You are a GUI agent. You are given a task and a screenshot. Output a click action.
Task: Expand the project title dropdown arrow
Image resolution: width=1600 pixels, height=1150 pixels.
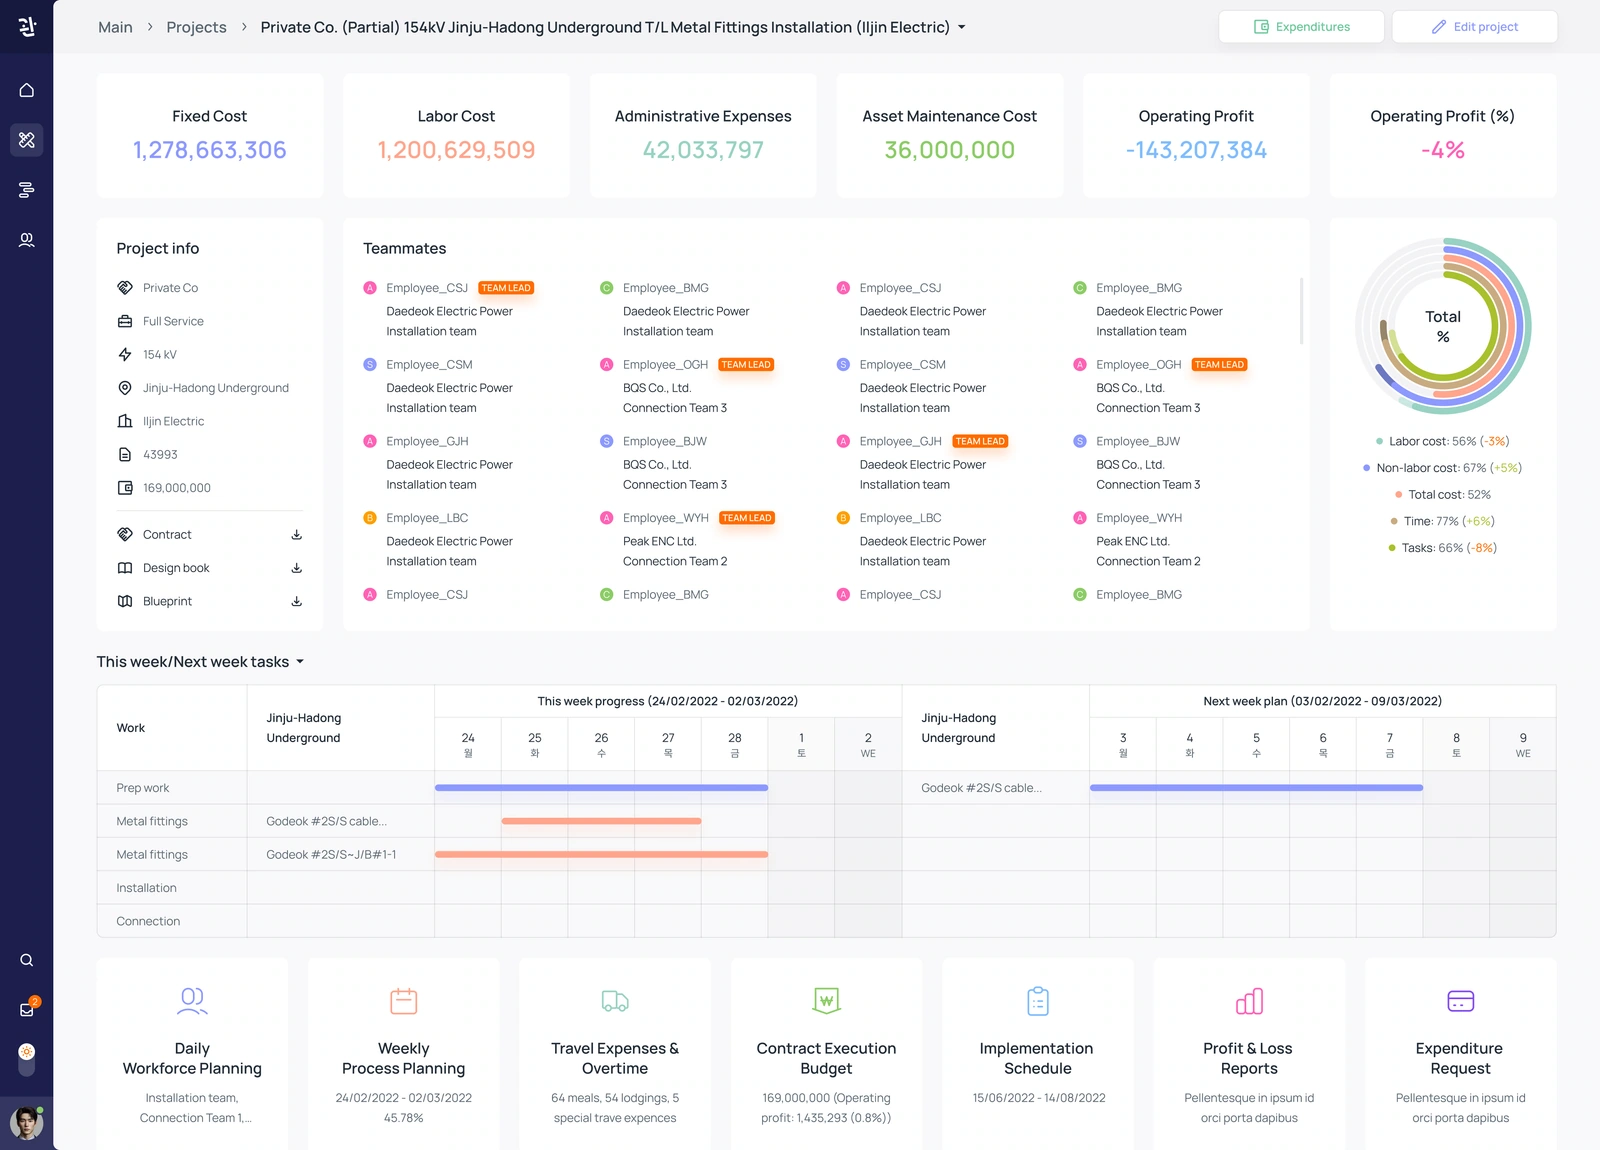tap(962, 28)
